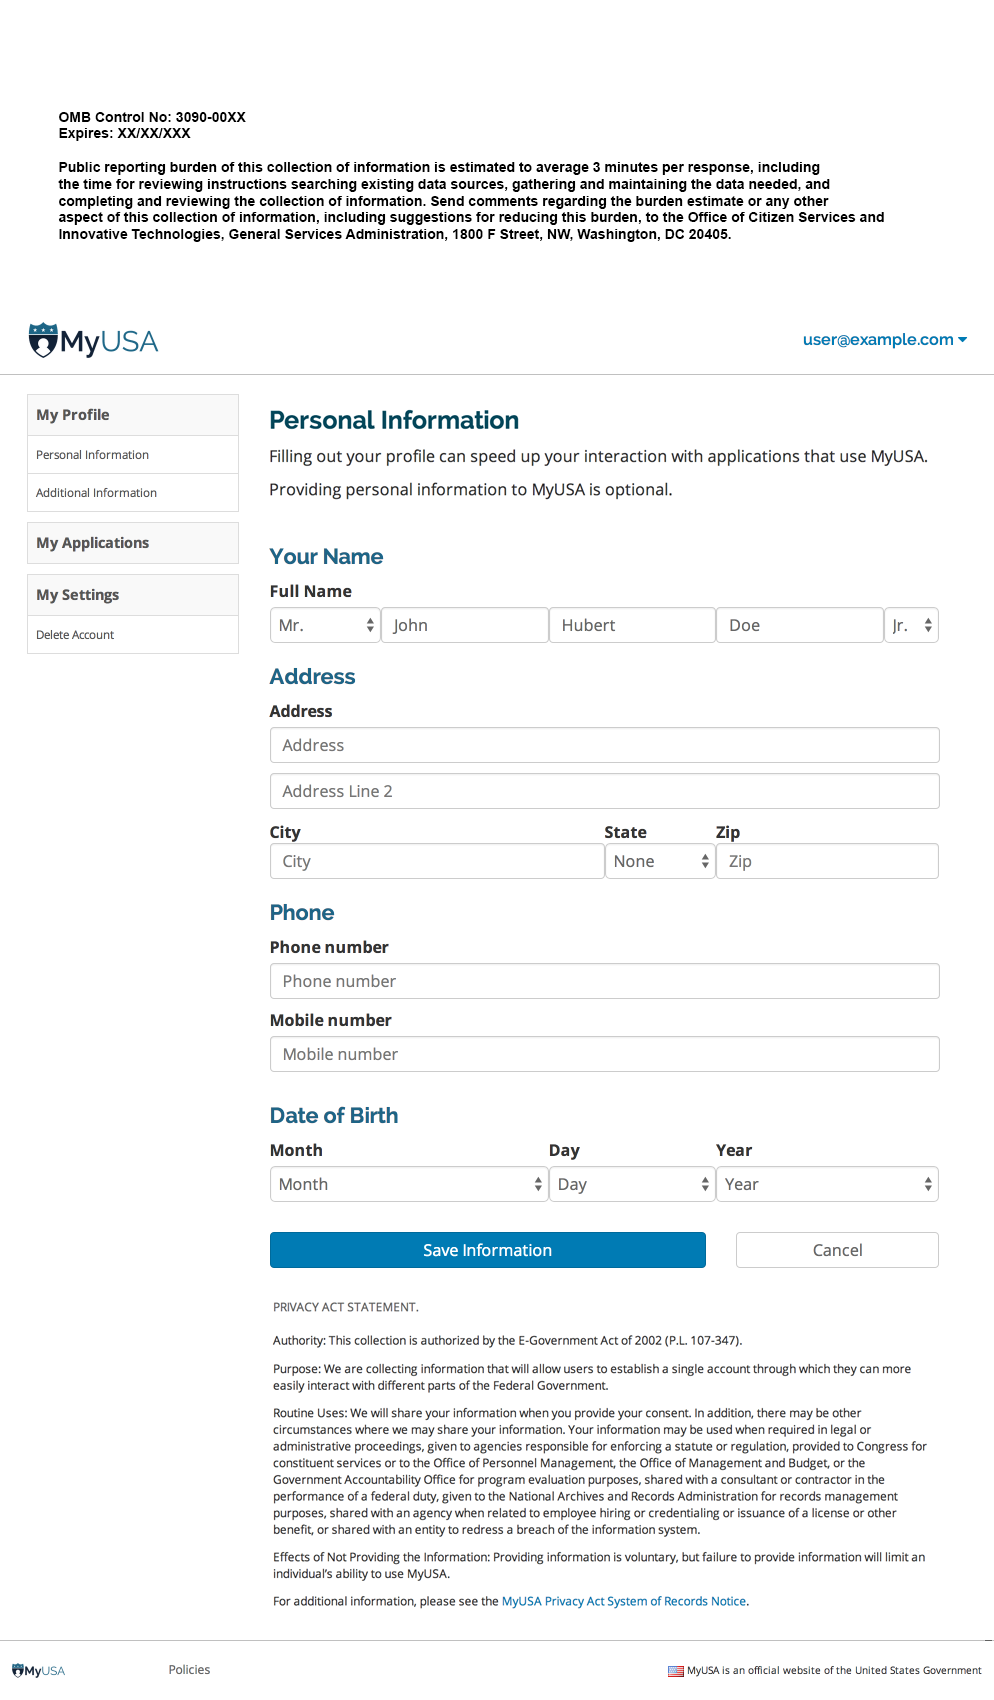Open the birth Year dropdown
The height and width of the screenshot is (1700, 994).
[827, 1184]
